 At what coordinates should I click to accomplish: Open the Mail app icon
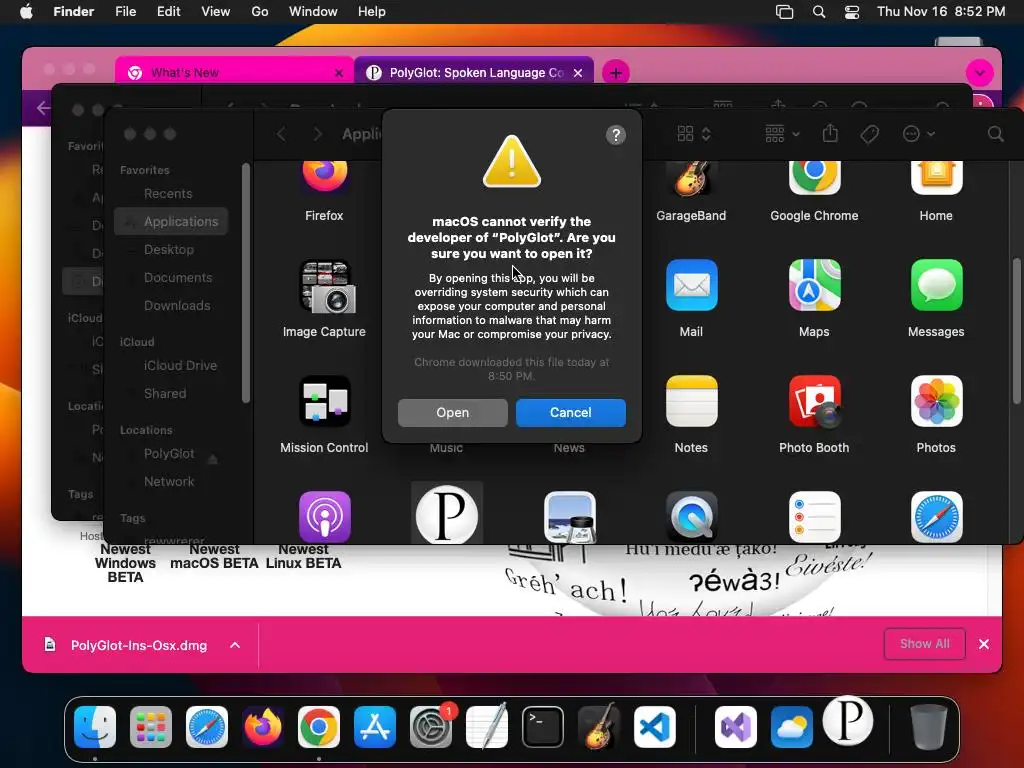coord(692,285)
